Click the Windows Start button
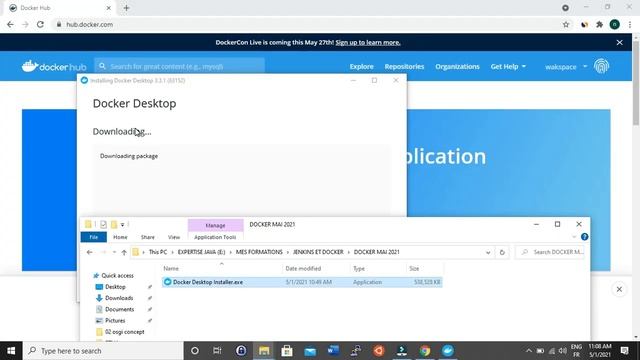The height and width of the screenshot is (360, 640). tap(11, 351)
